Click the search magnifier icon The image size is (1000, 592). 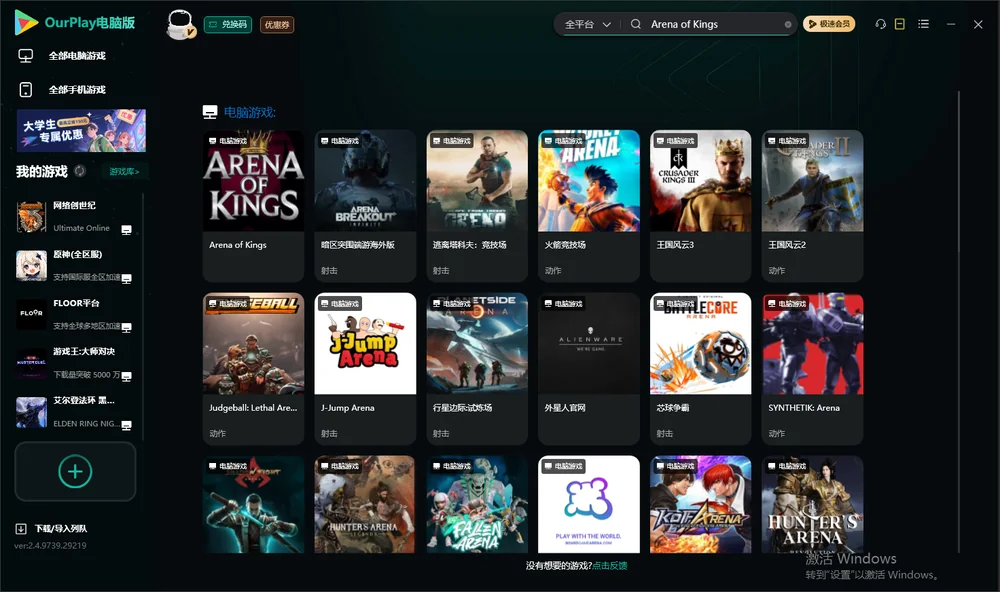pyautogui.click(x=636, y=24)
